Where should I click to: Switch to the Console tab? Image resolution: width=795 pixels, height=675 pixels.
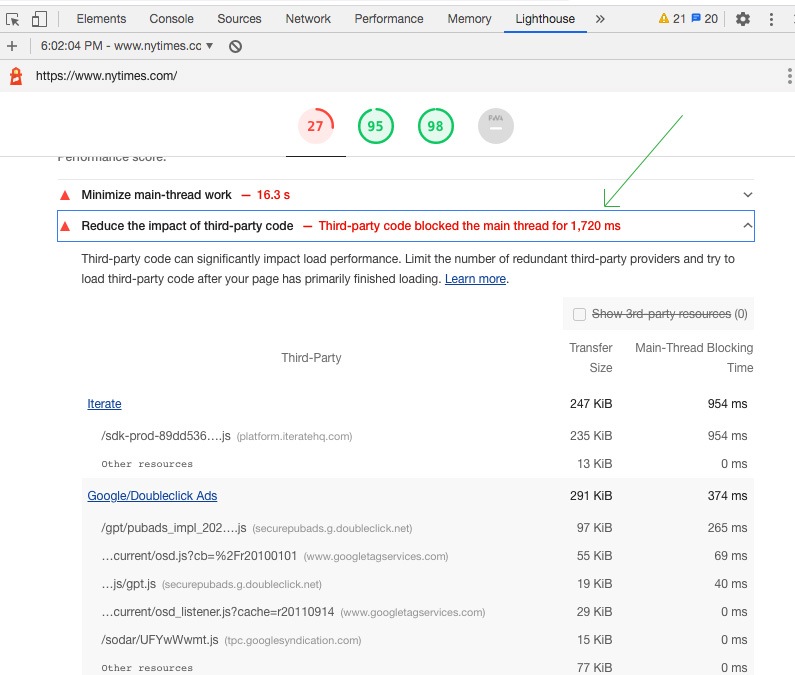pos(171,19)
